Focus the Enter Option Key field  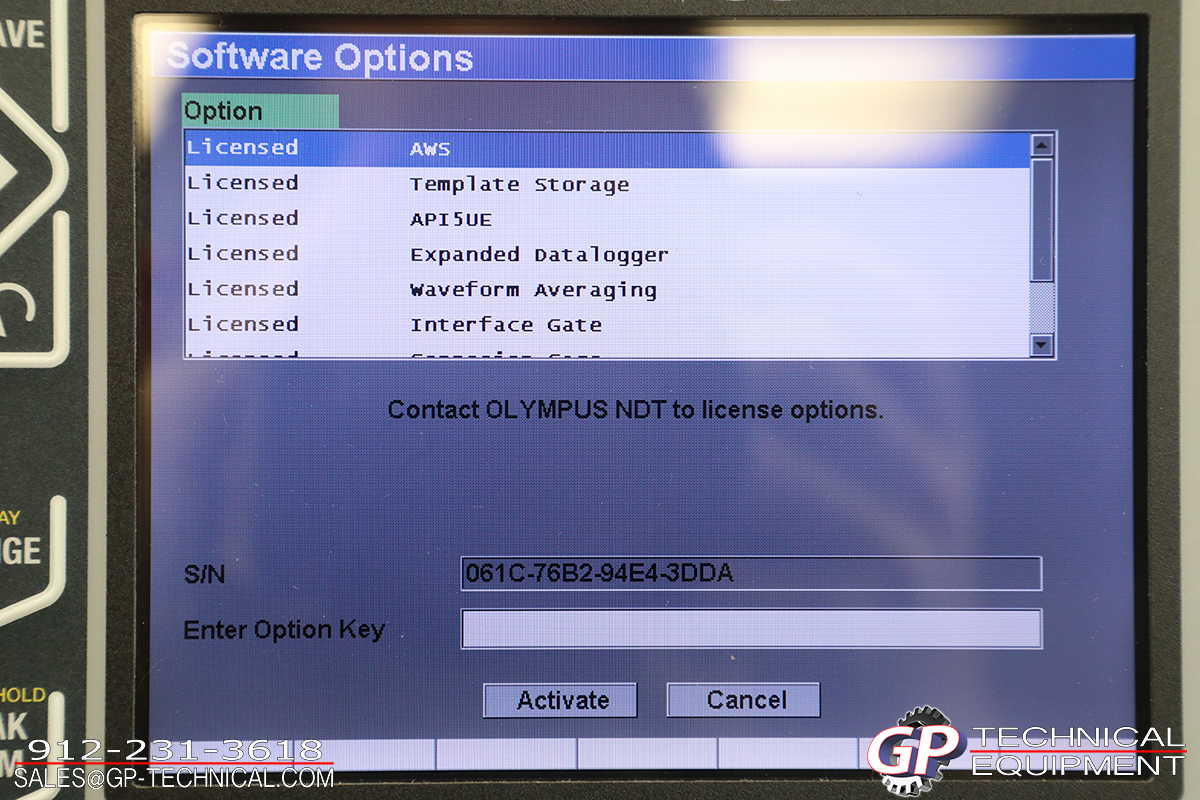[750, 629]
